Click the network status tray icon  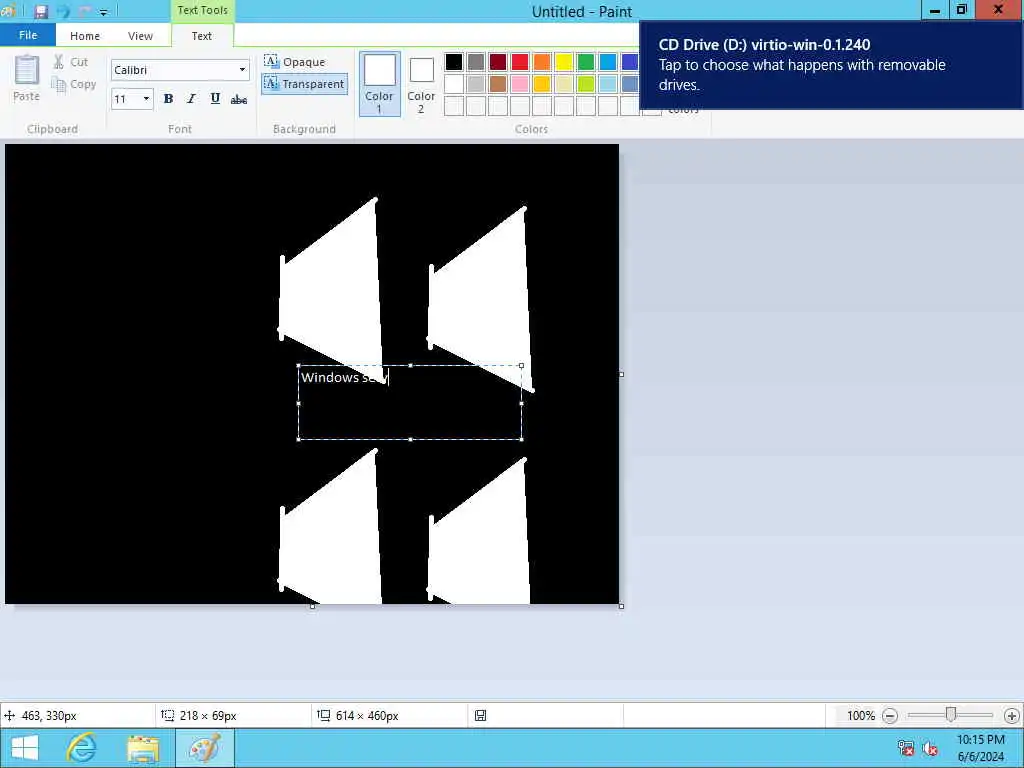(905, 748)
